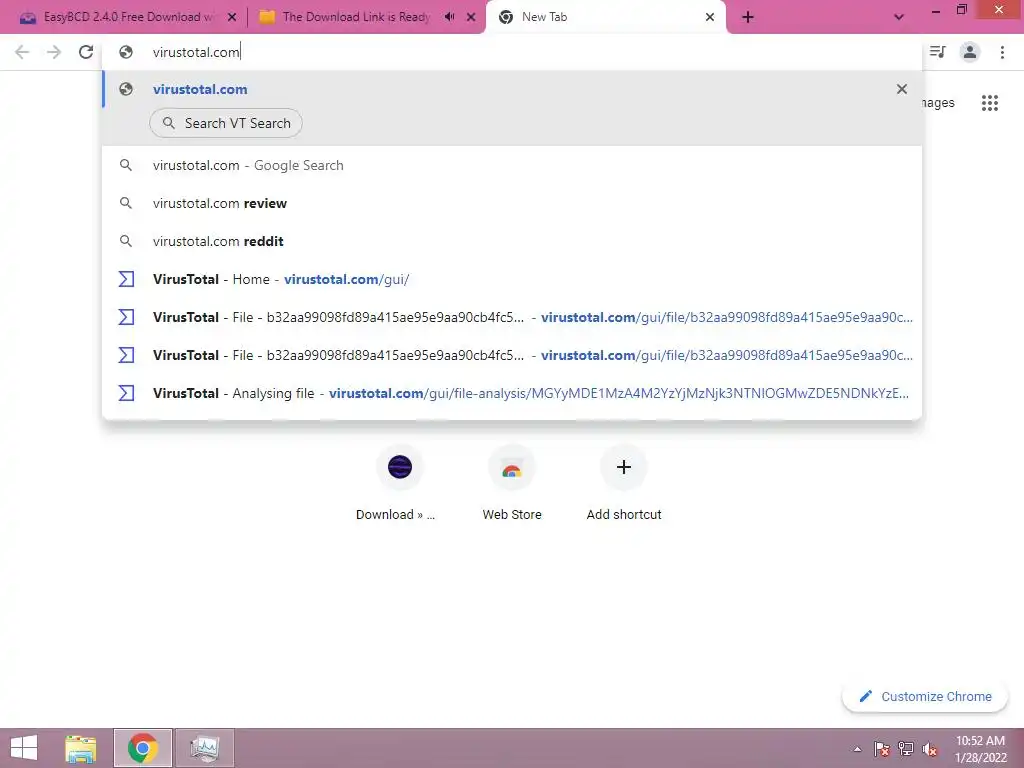Close the EasyBCD tab

232,18
